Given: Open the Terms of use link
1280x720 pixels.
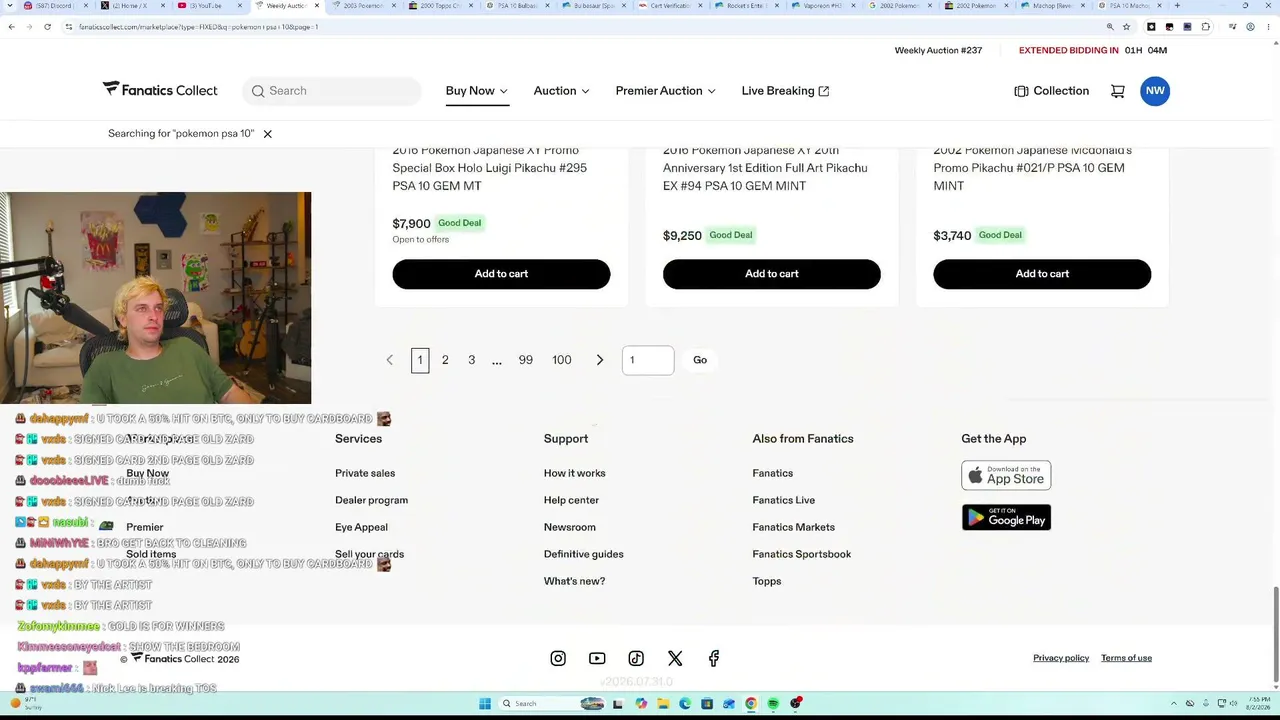Looking at the screenshot, I should click(1126, 658).
